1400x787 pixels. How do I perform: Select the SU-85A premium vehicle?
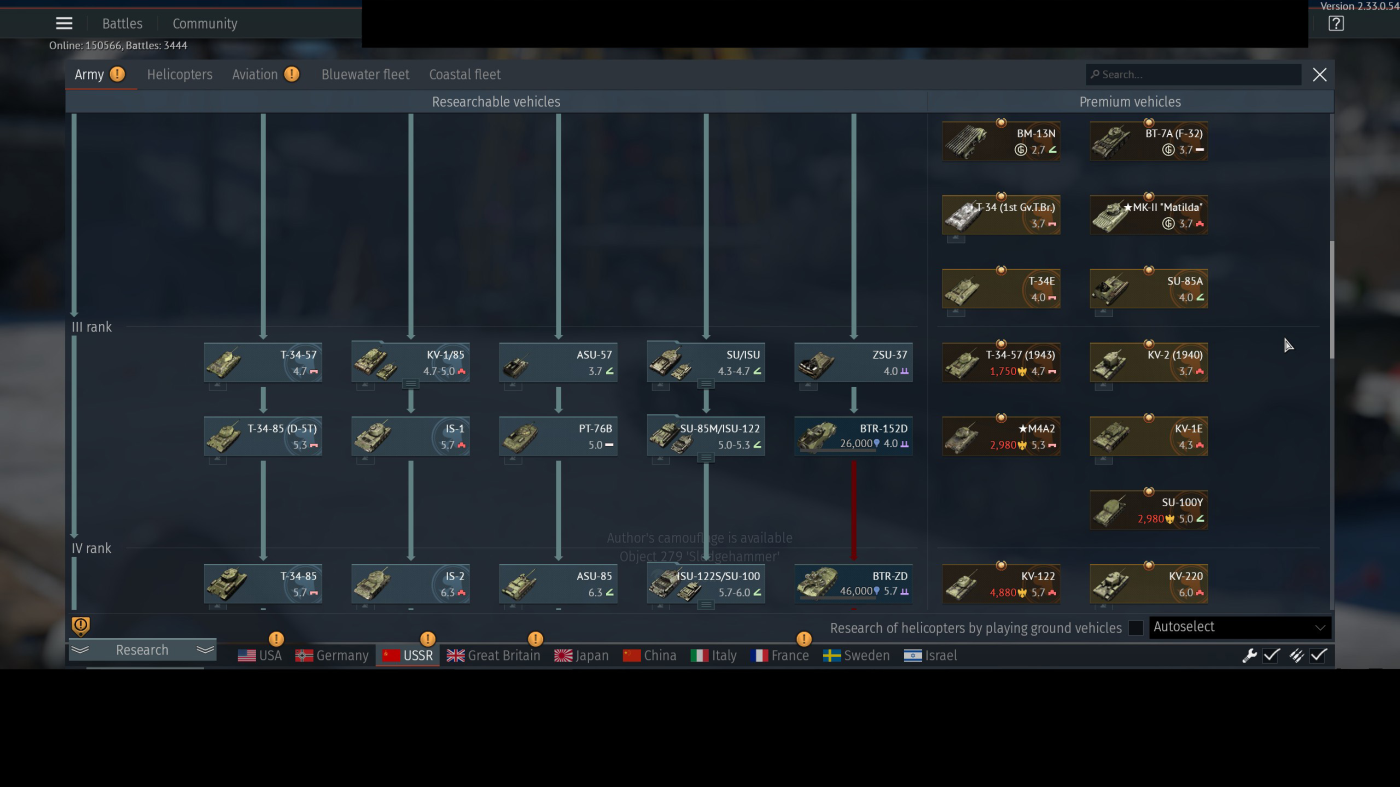[x=1149, y=289]
